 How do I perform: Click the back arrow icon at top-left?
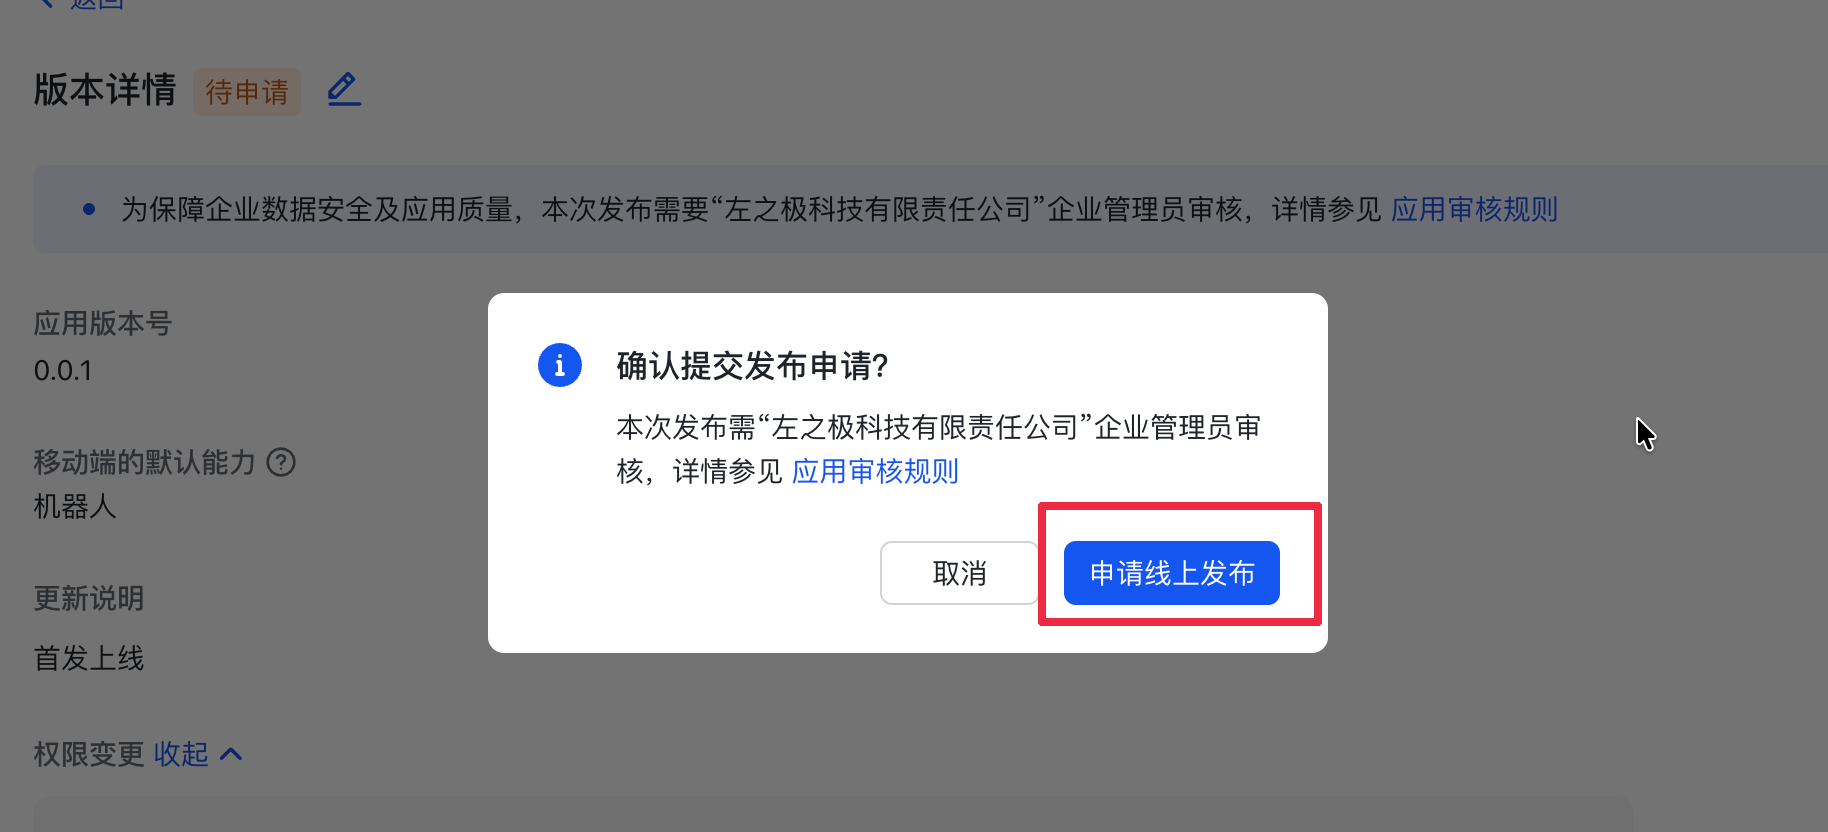pos(46,3)
